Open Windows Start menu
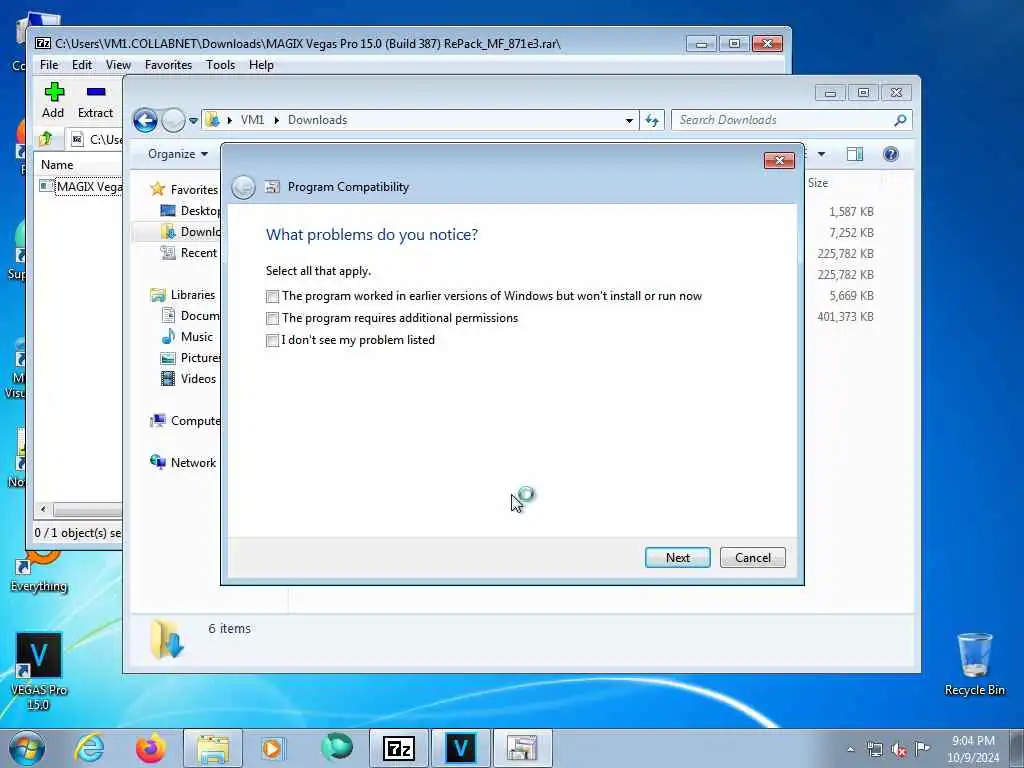 click(27, 748)
